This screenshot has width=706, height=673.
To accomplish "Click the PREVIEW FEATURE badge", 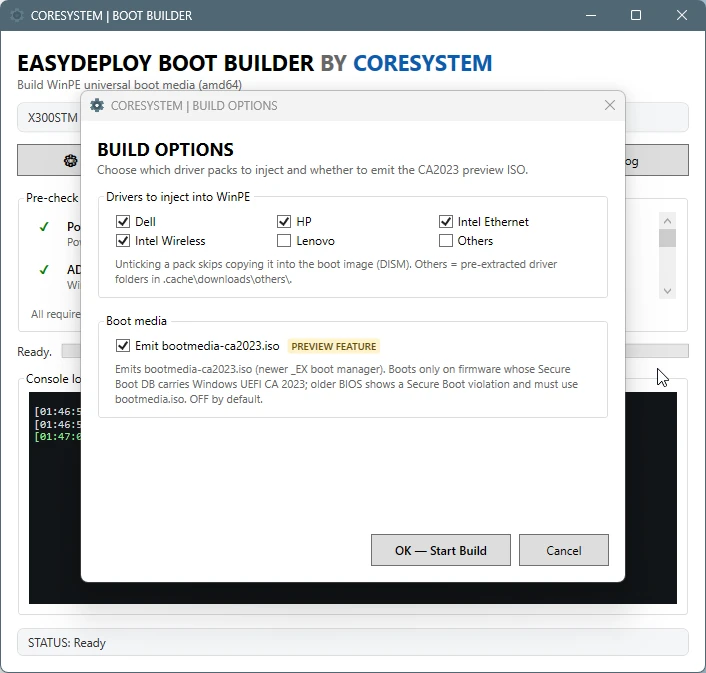I will 334,346.
